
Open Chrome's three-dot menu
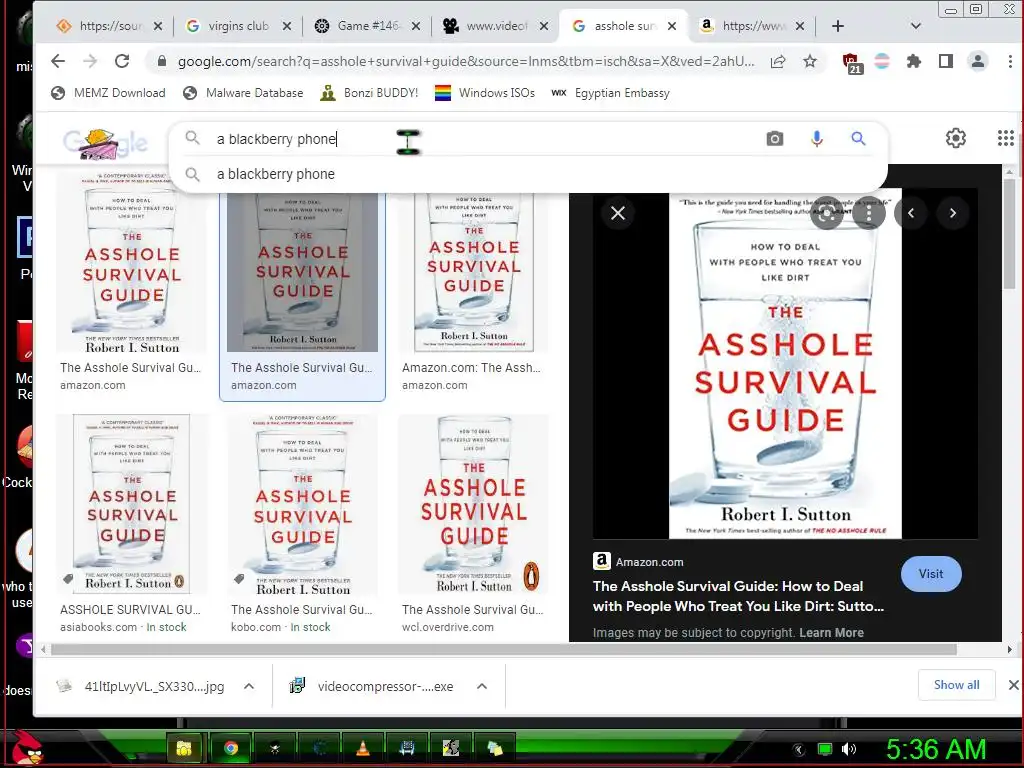coord(1010,61)
